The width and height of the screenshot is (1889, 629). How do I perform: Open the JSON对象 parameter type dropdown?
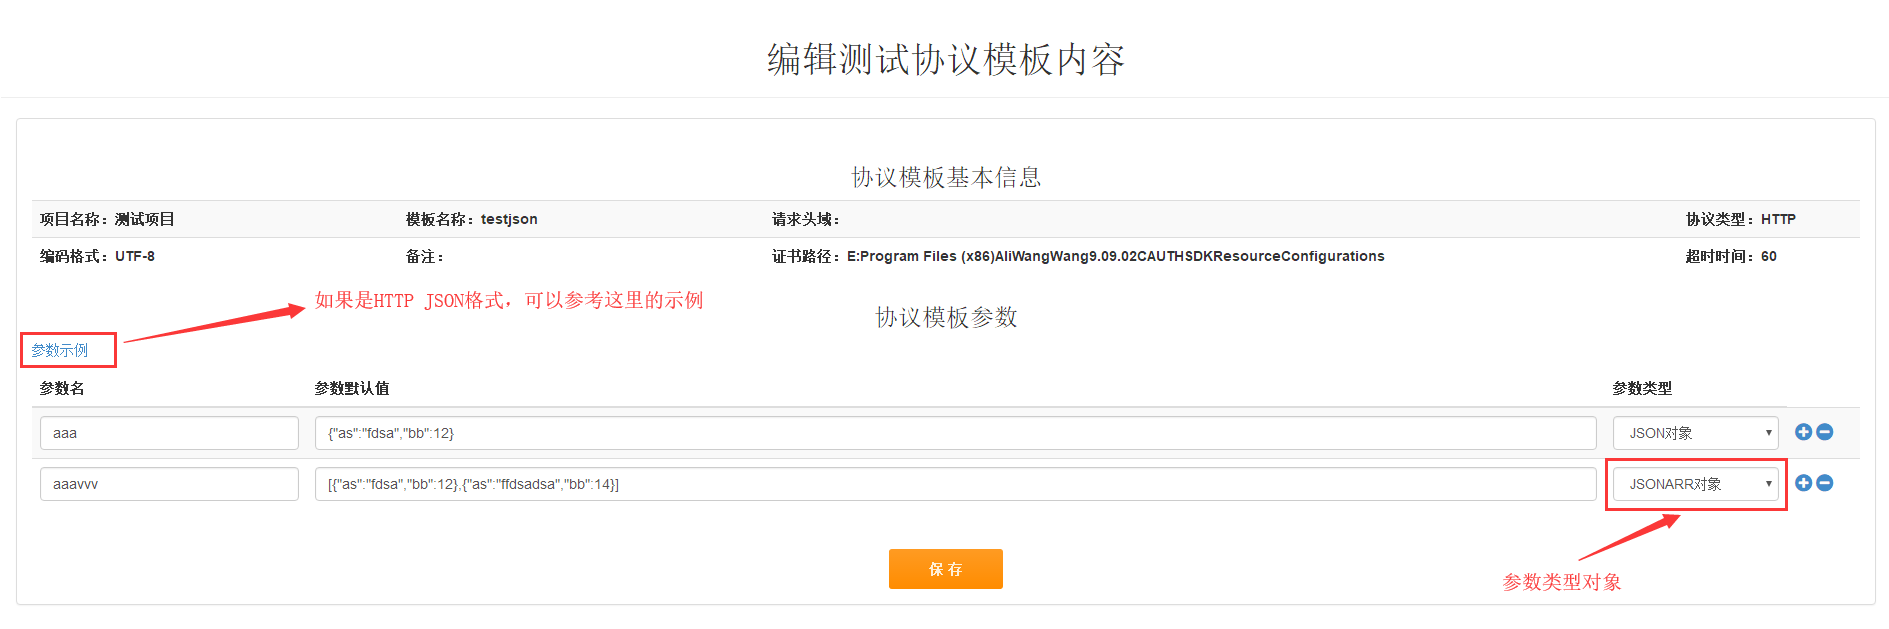click(x=1695, y=433)
